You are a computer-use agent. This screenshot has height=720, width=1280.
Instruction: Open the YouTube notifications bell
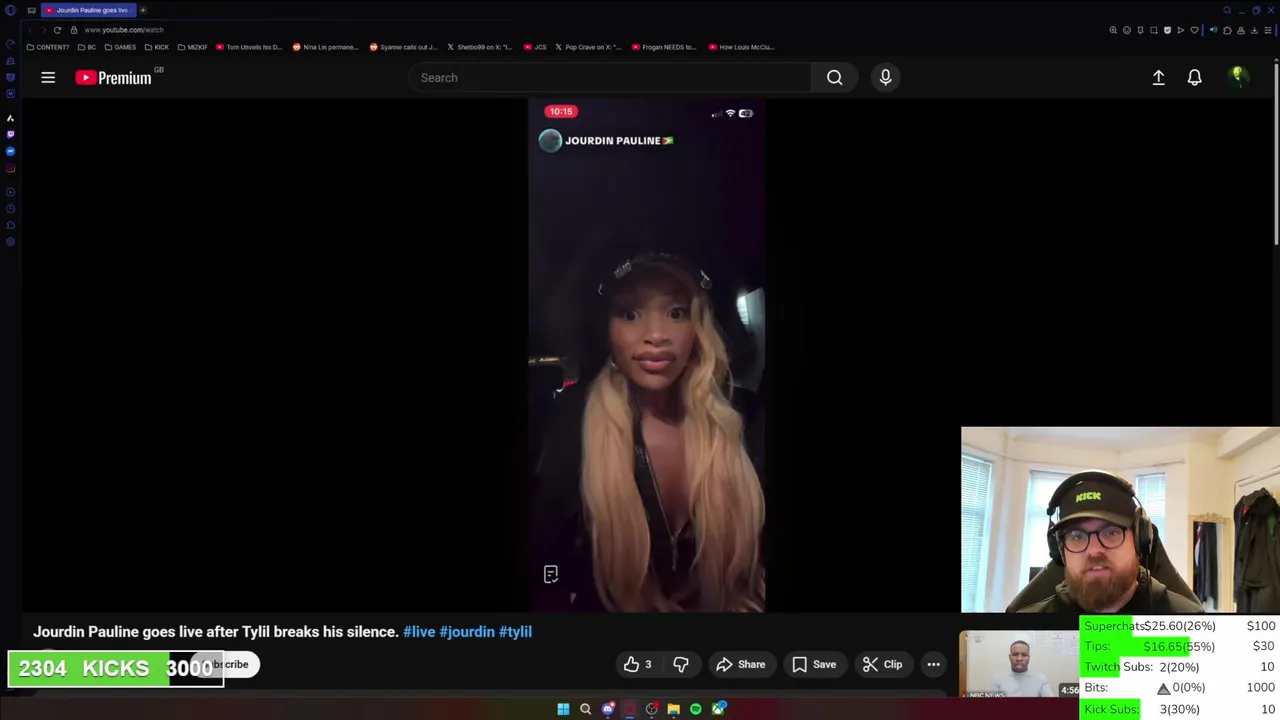pos(1194,77)
